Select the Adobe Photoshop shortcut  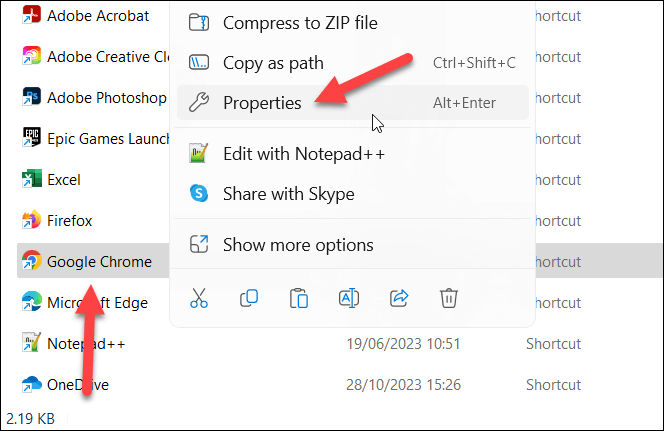point(106,97)
